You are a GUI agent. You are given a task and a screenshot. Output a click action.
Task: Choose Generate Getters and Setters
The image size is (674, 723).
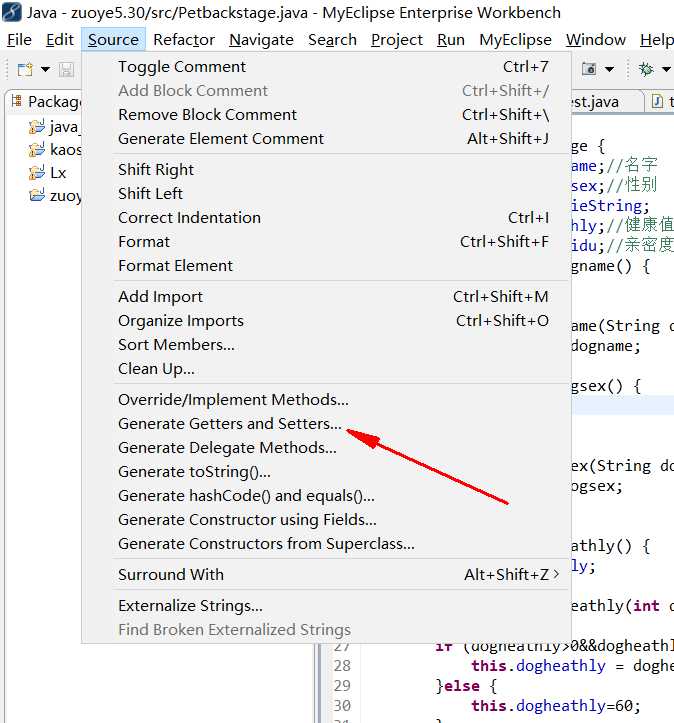tap(229, 424)
